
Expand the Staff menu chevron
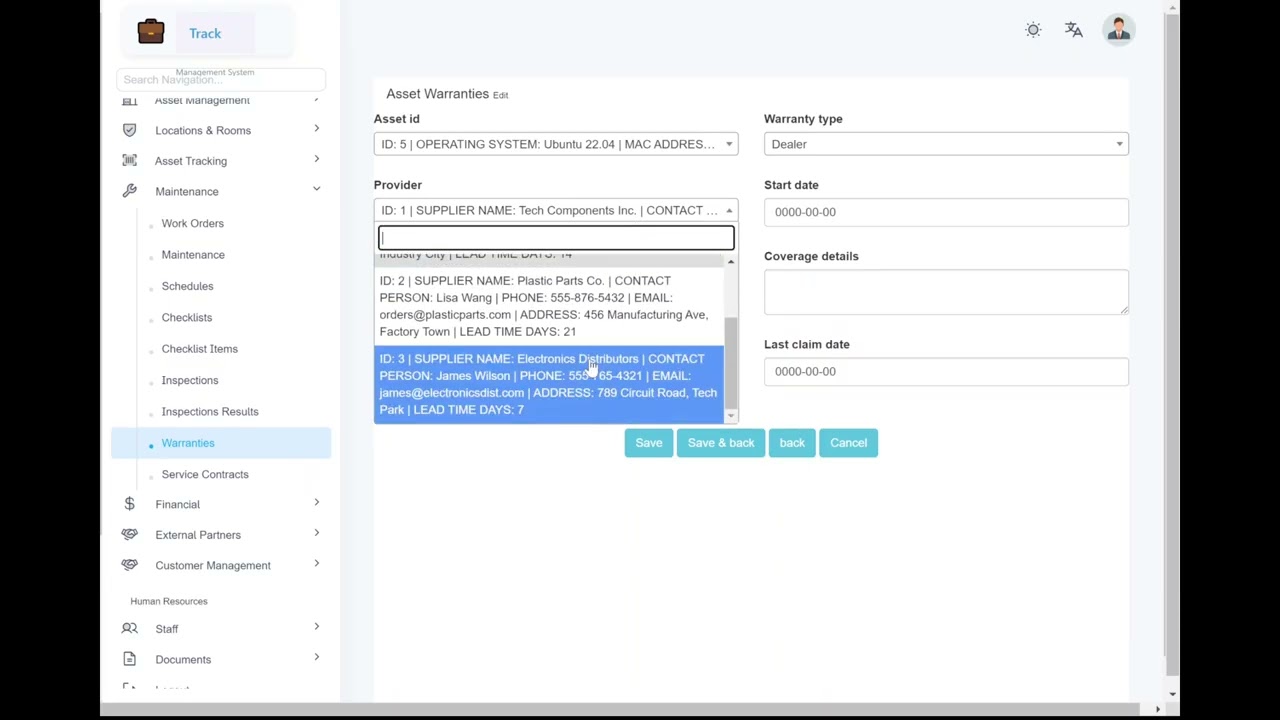click(316, 627)
